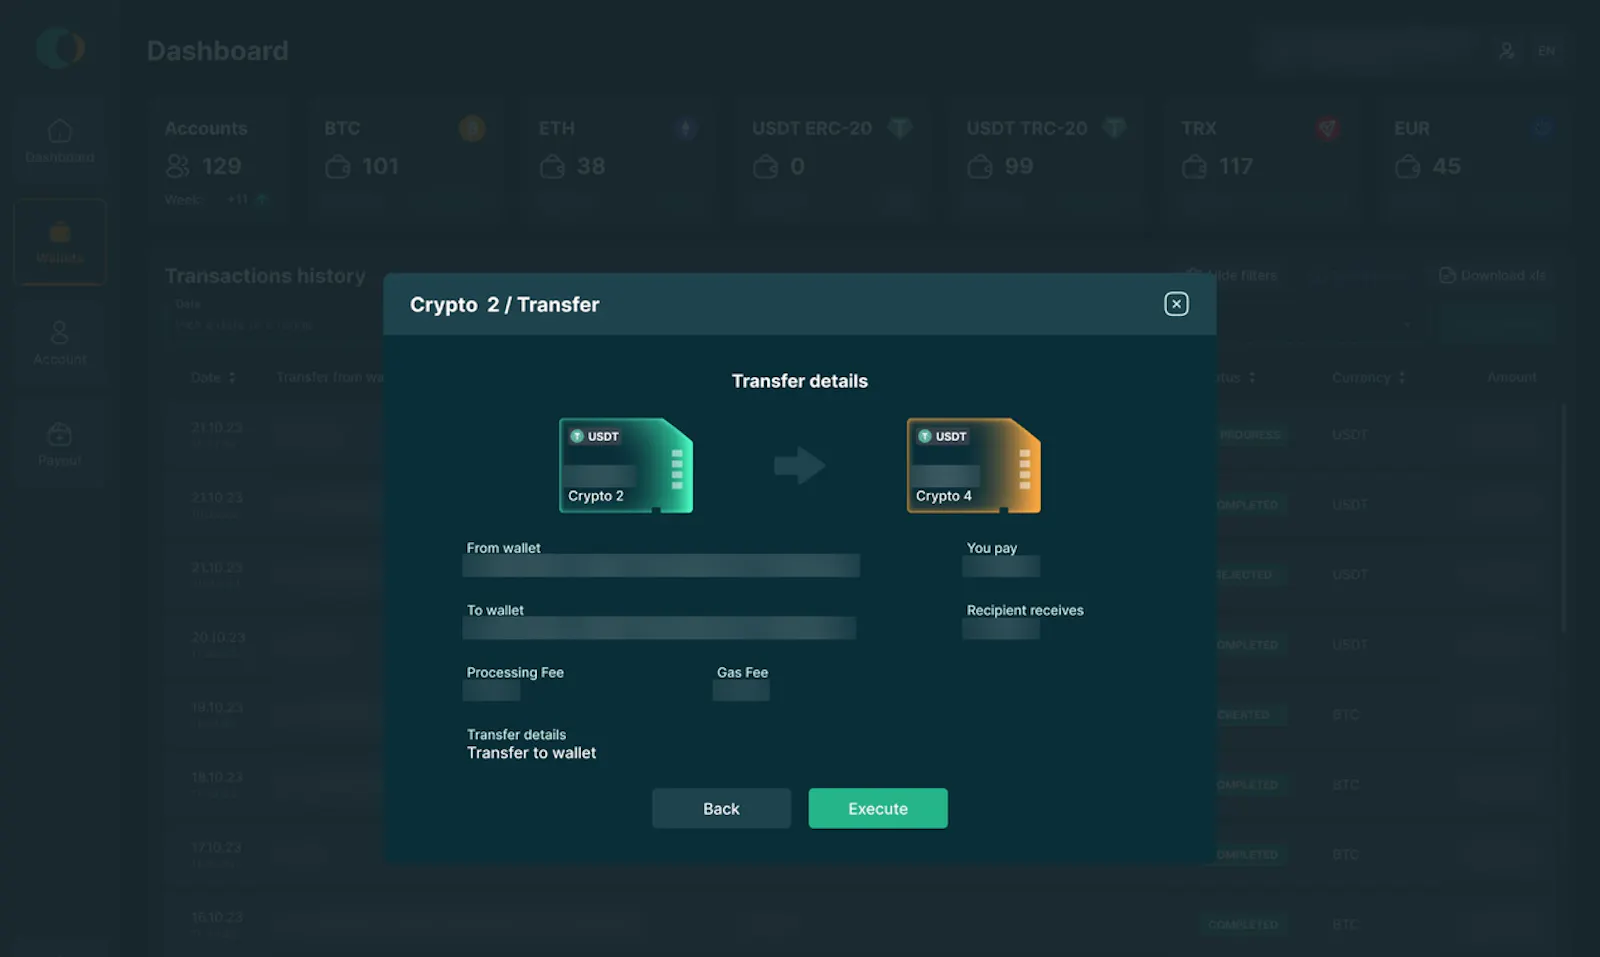1600x957 pixels.
Task: Click the wallet icon beside TRX count 117
Action: tap(1194, 166)
